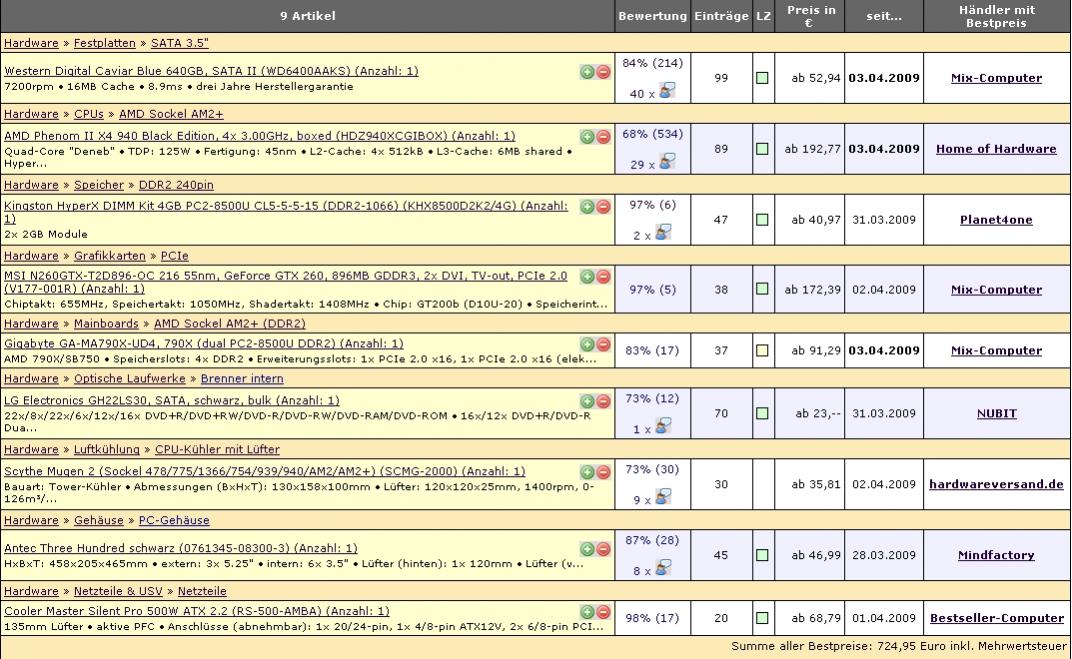Tick LZ checkbox for MSI N260GTX
The width and height of the screenshot is (1072, 659).
point(762,289)
